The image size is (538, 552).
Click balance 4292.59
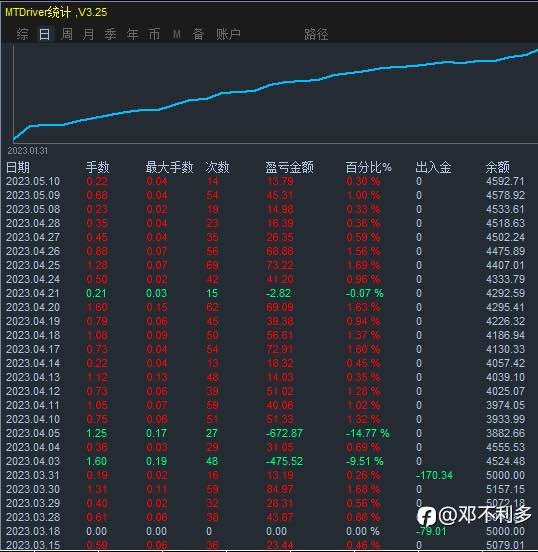[x=505, y=293]
